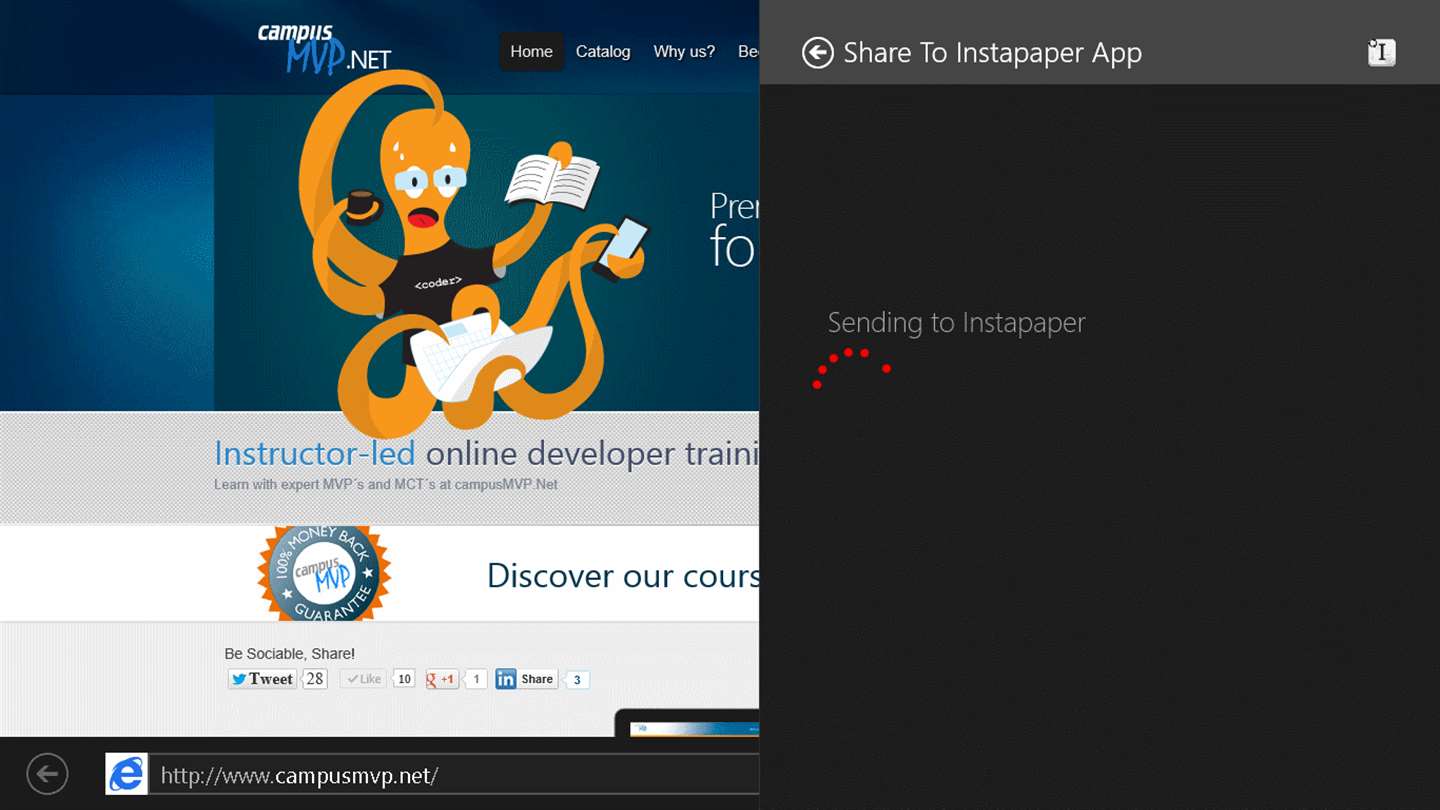
Task: Click the Sending to Instapaper status text
Action: pyautogui.click(x=956, y=323)
